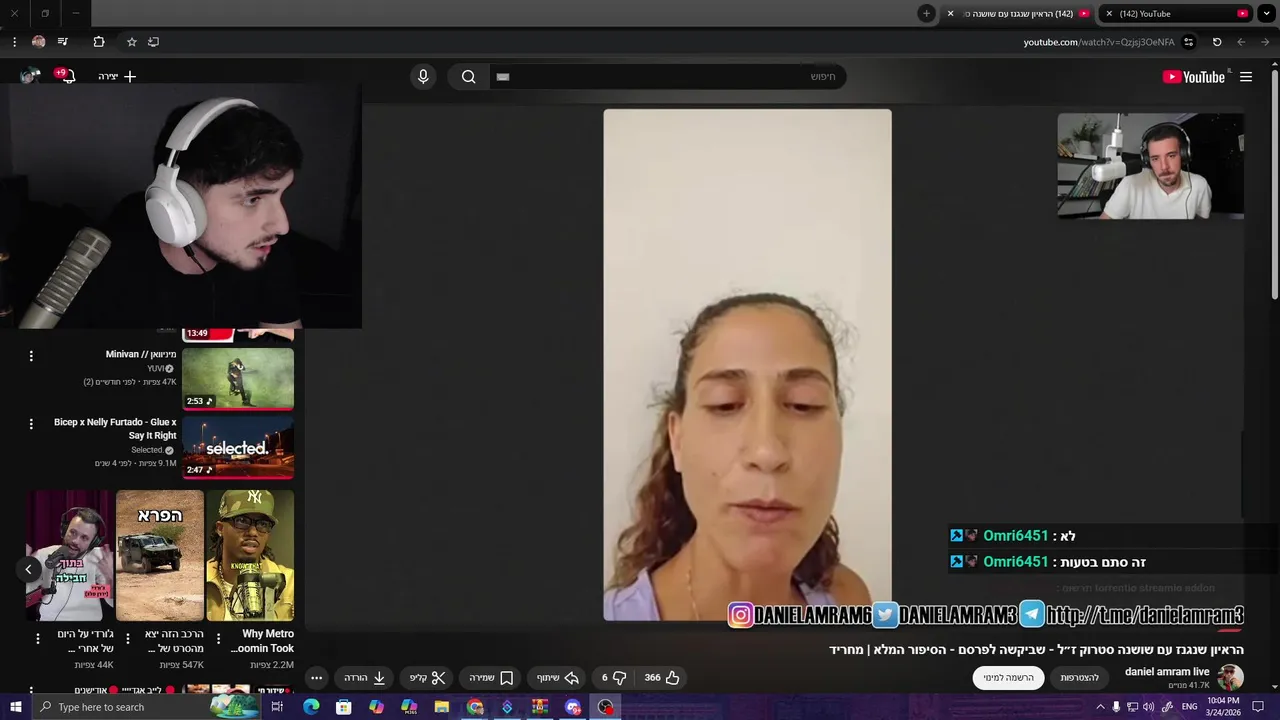Image resolution: width=1280 pixels, height=720 pixels.
Task: Open the Minivan video thumbnail
Action: [238, 379]
